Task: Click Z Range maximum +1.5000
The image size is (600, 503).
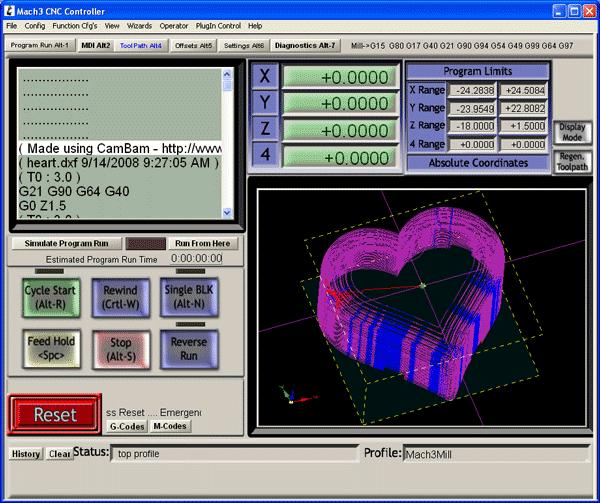Action: click(x=524, y=126)
